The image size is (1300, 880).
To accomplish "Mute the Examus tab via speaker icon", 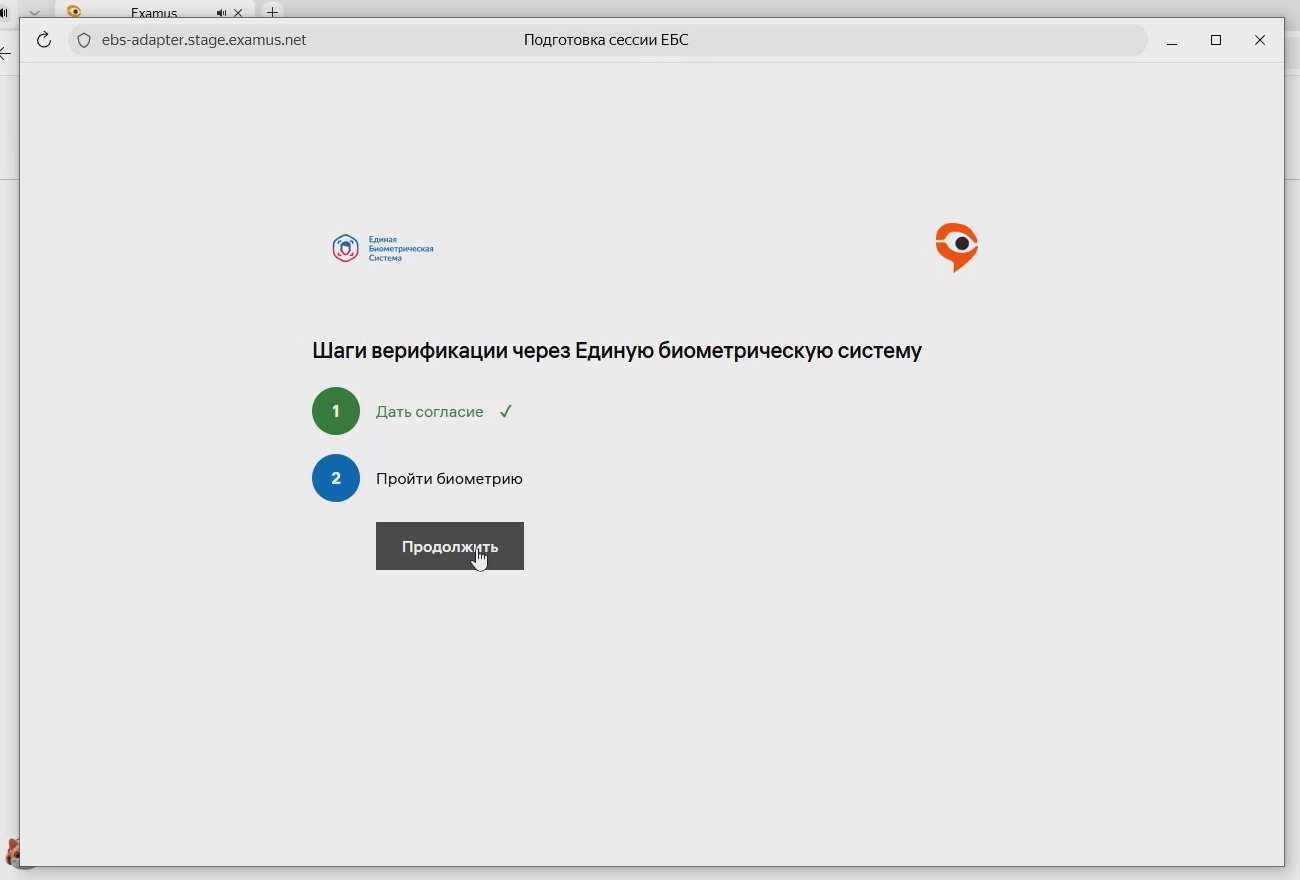I will (221, 13).
